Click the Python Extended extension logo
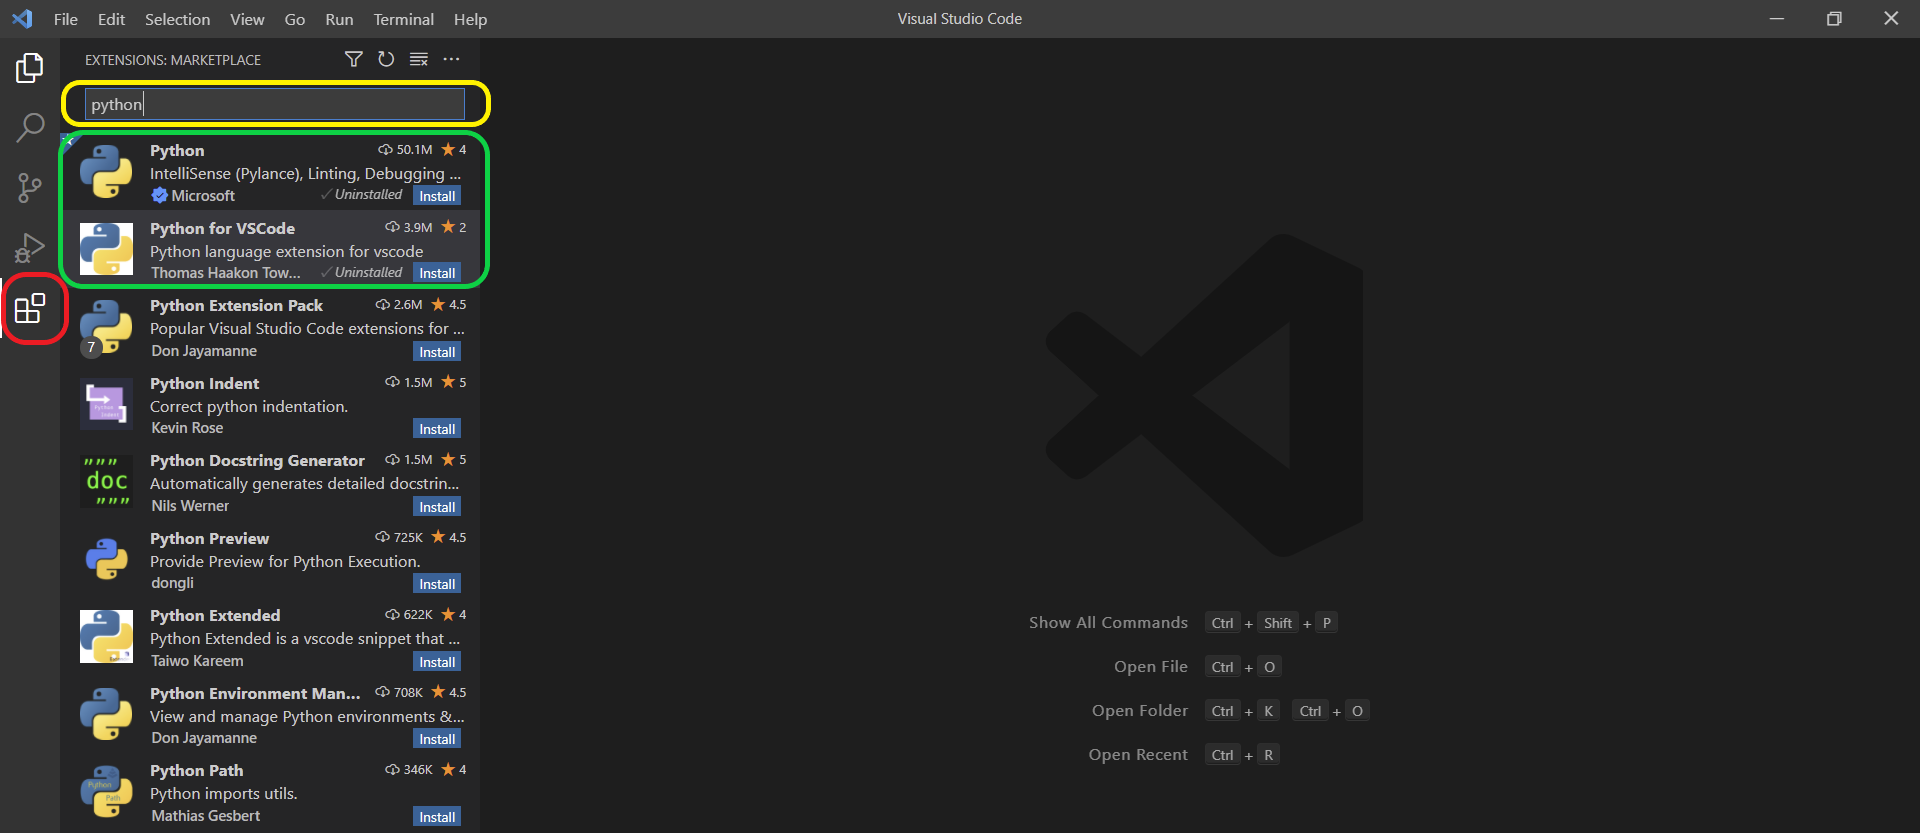The image size is (1920, 833). pyautogui.click(x=106, y=636)
